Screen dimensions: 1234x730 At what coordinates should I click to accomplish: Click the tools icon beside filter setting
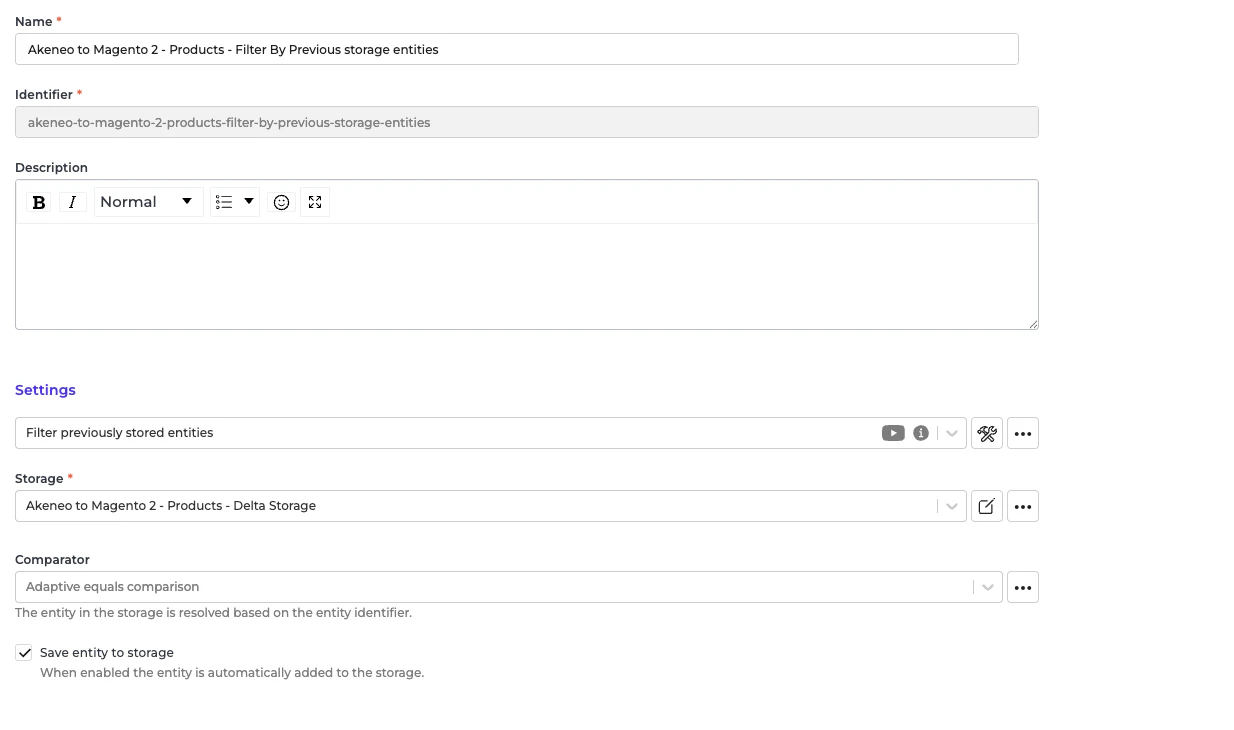tap(987, 433)
